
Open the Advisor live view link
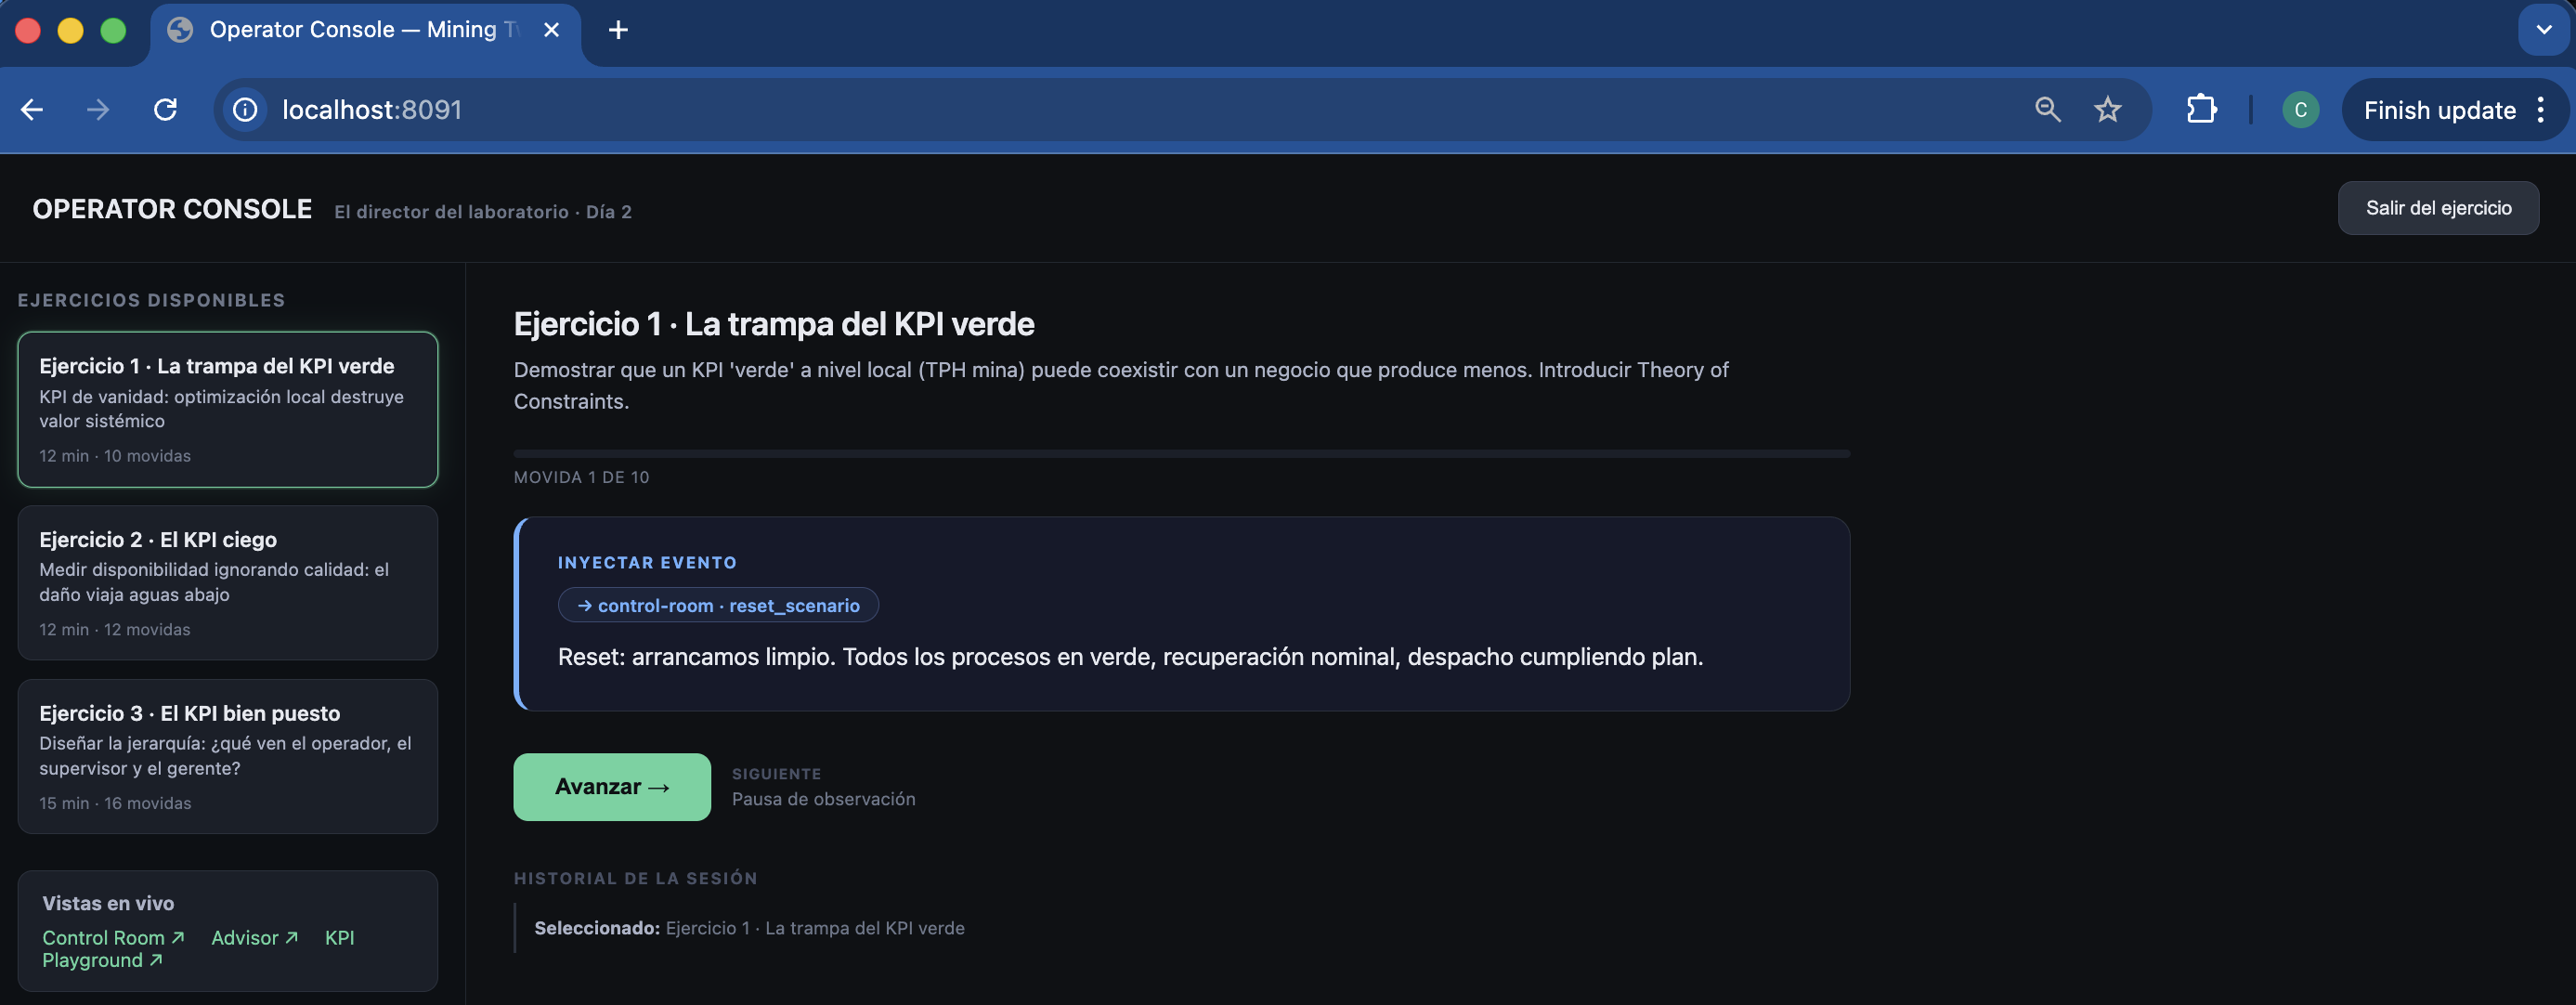point(255,938)
